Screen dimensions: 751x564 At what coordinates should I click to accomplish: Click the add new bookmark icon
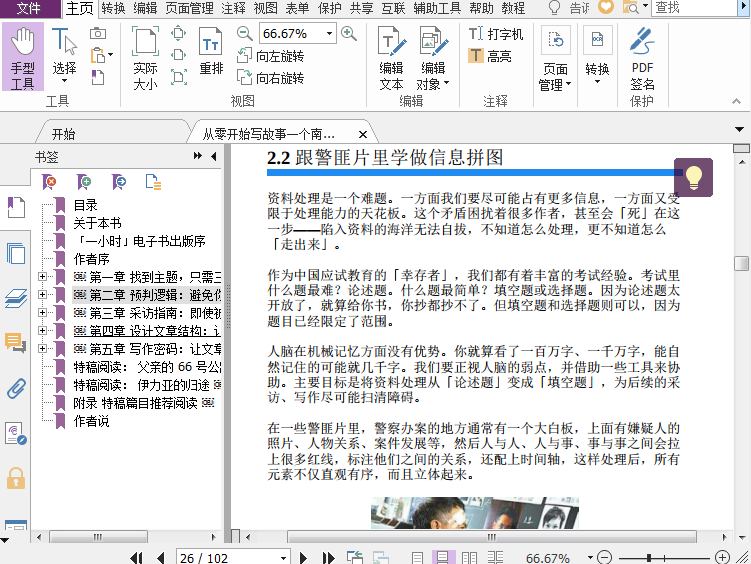pyautogui.click(x=84, y=182)
